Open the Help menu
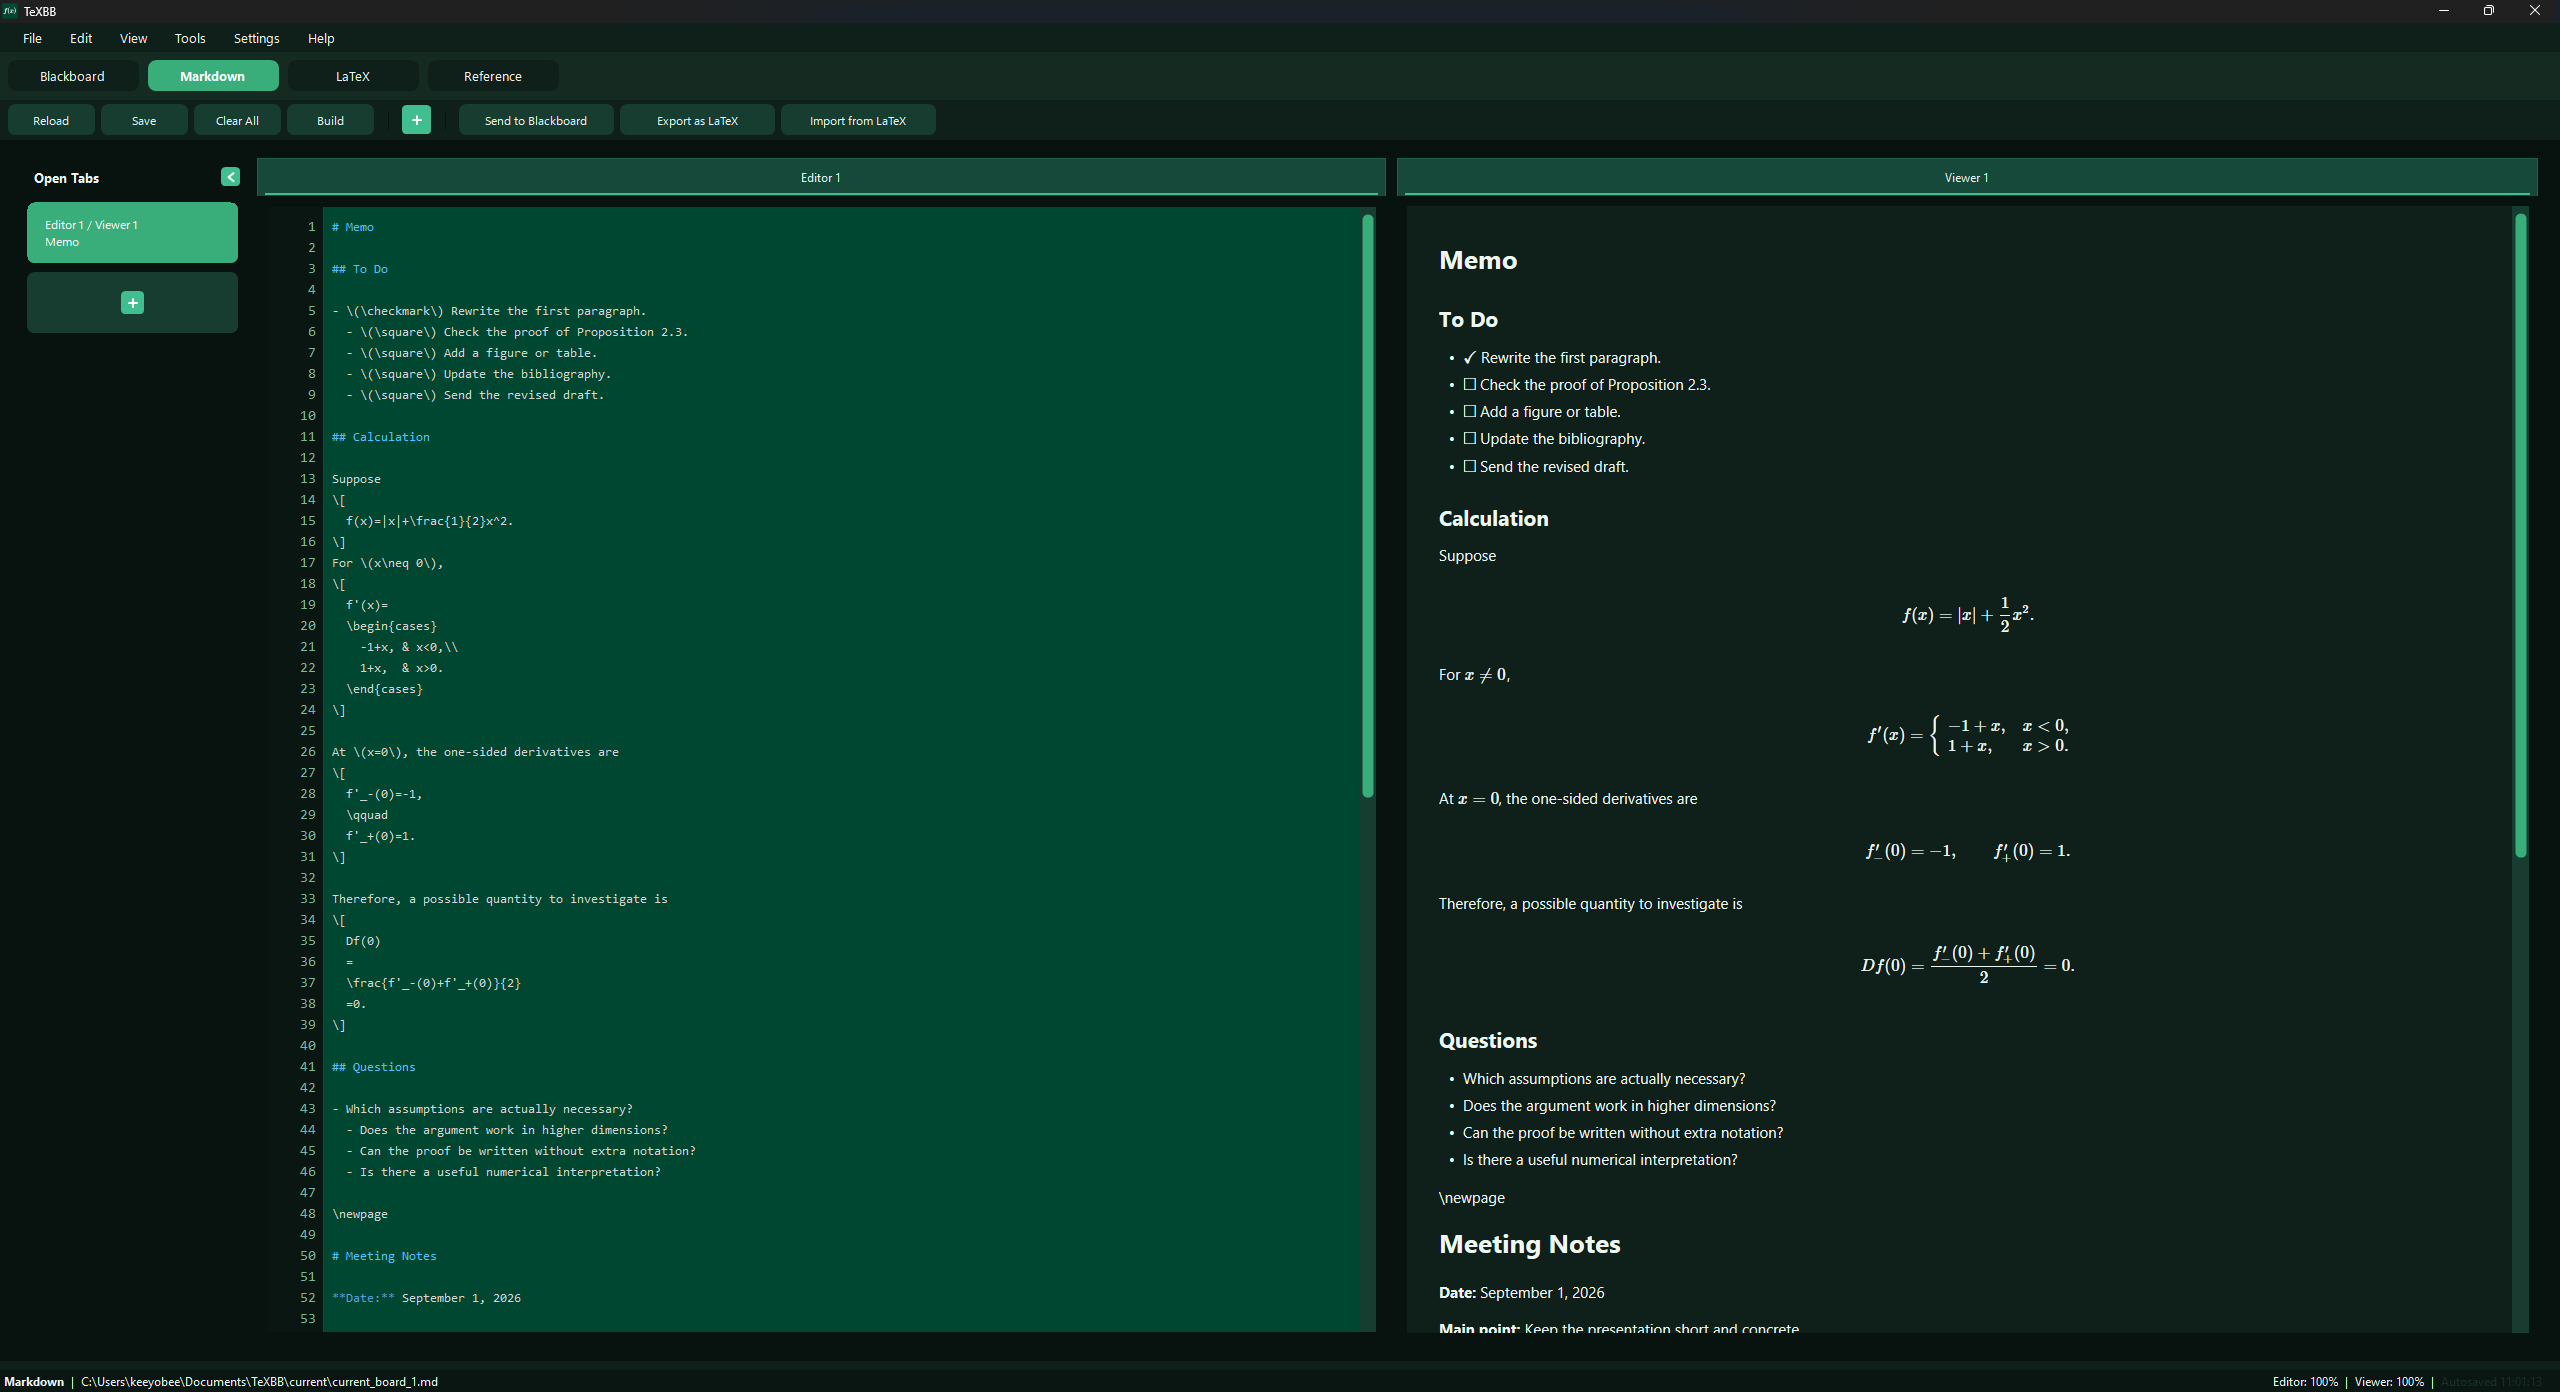Image resolution: width=2560 pixels, height=1392 pixels. coord(321,38)
